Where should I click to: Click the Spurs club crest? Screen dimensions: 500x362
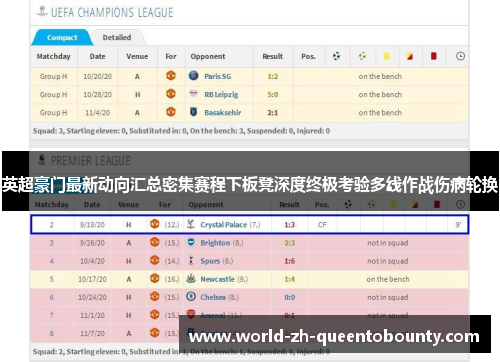[191, 260]
